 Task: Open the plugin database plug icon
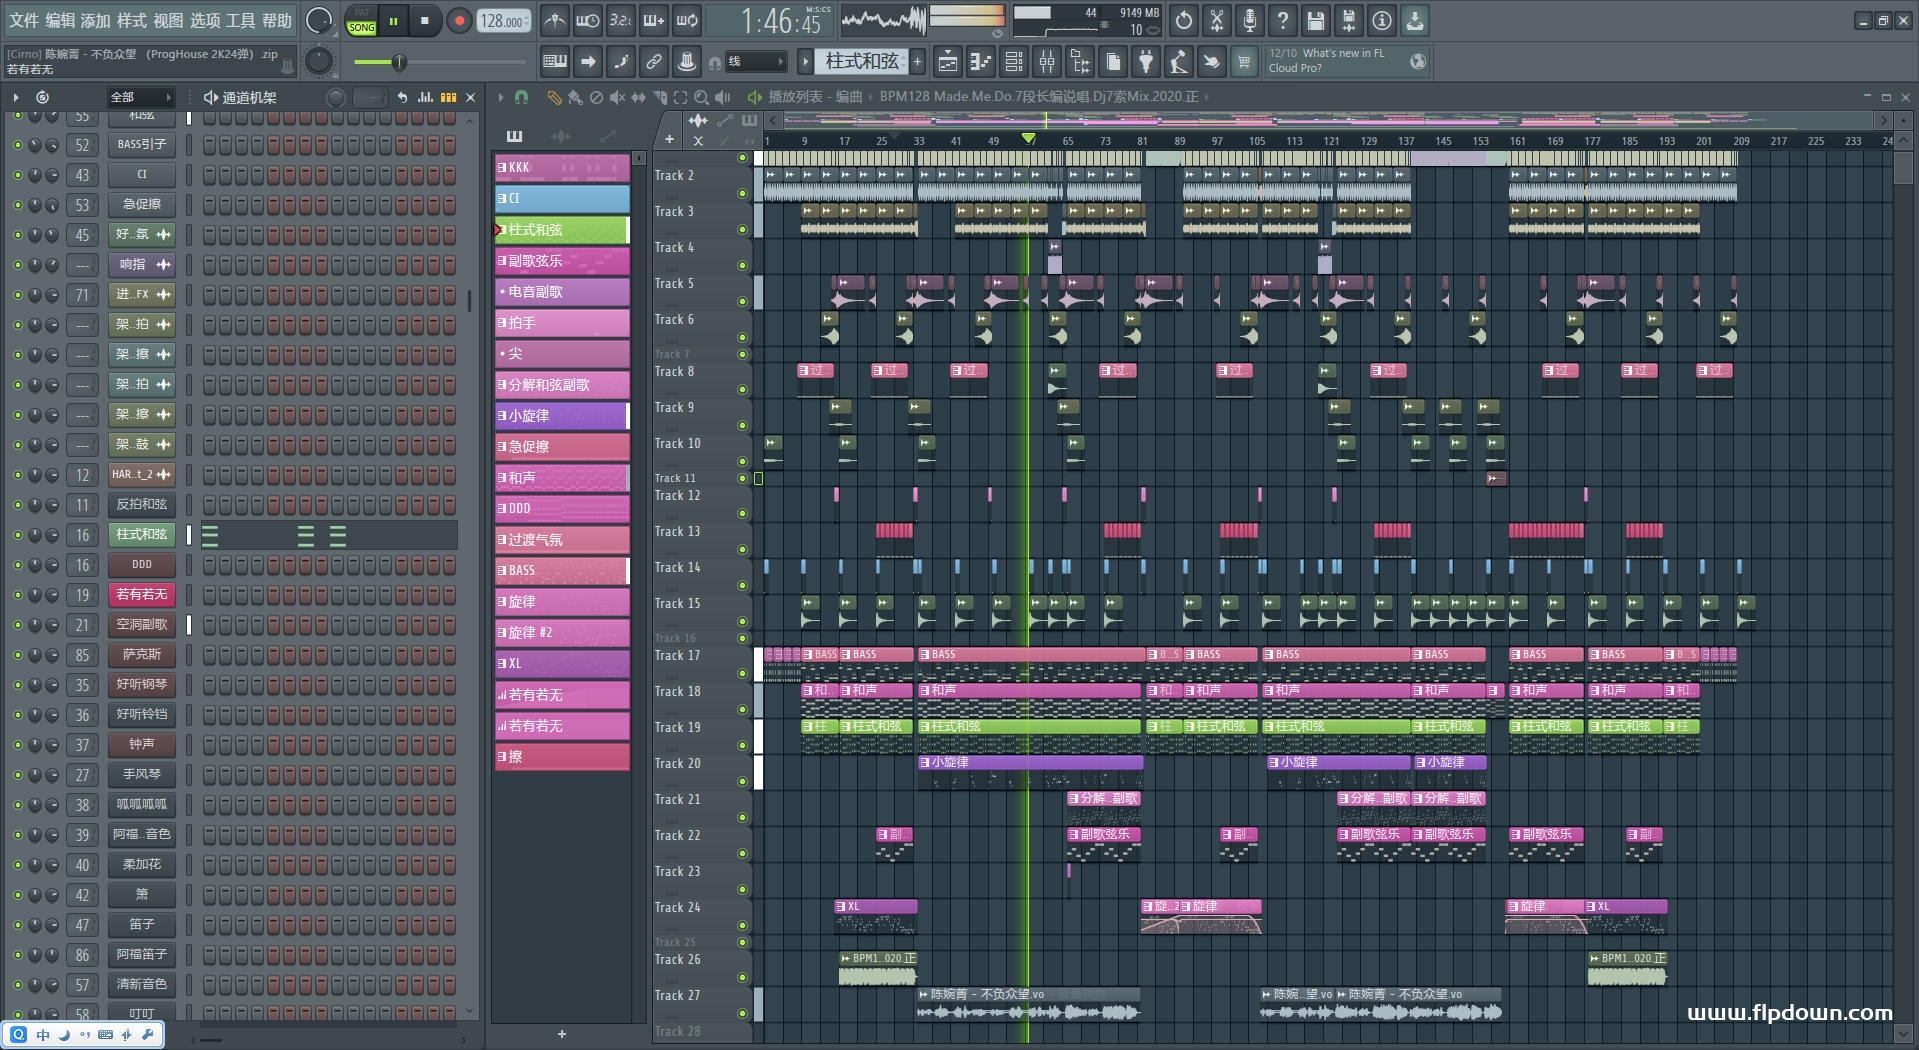[x=1146, y=62]
